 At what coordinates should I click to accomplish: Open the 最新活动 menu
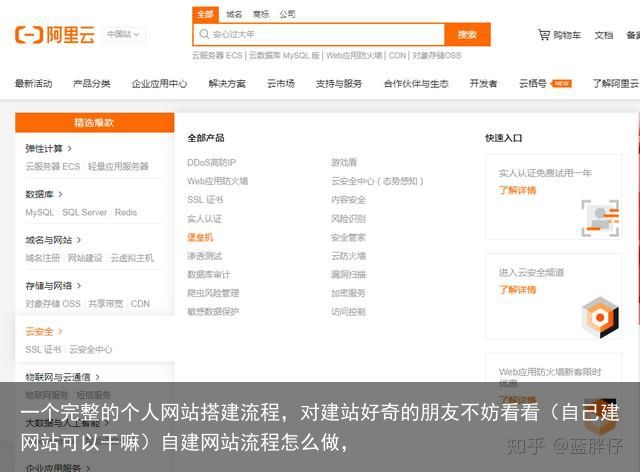[33, 84]
